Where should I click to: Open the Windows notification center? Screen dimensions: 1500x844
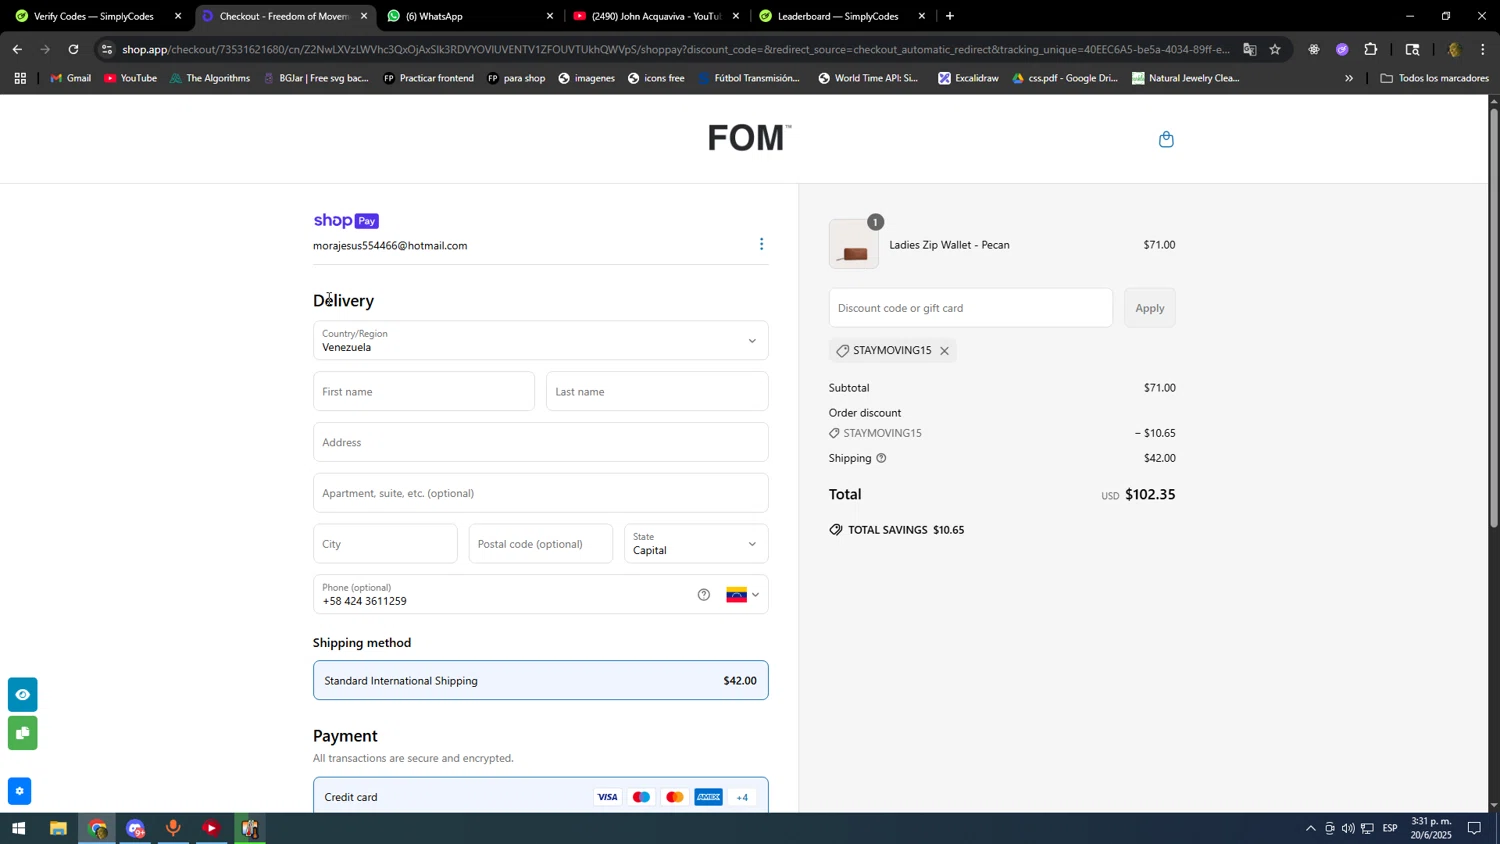click(x=1475, y=829)
